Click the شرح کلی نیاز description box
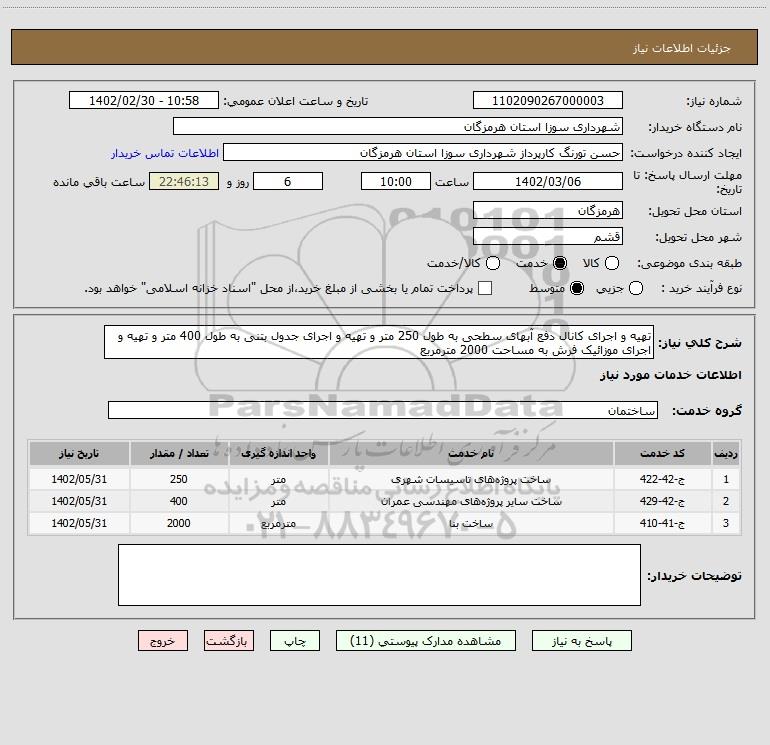The width and height of the screenshot is (770, 745). coord(379,342)
